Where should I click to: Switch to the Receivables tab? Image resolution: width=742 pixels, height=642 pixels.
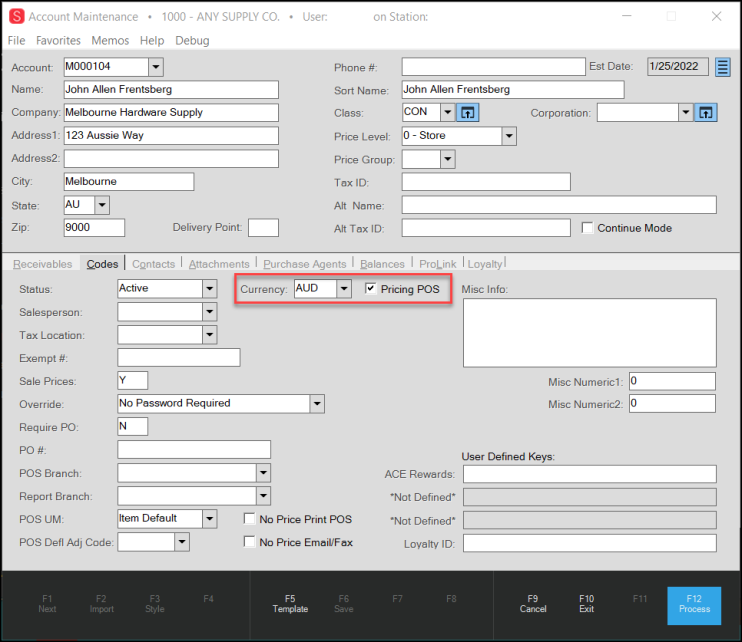pos(43,264)
